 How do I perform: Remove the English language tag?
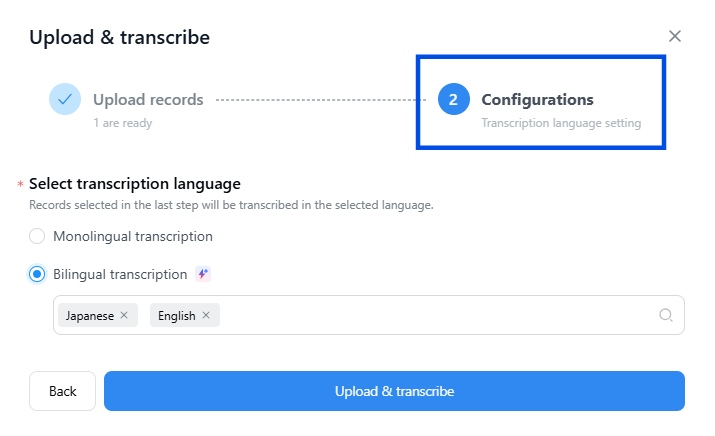pyautogui.click(x=206, y=315)
